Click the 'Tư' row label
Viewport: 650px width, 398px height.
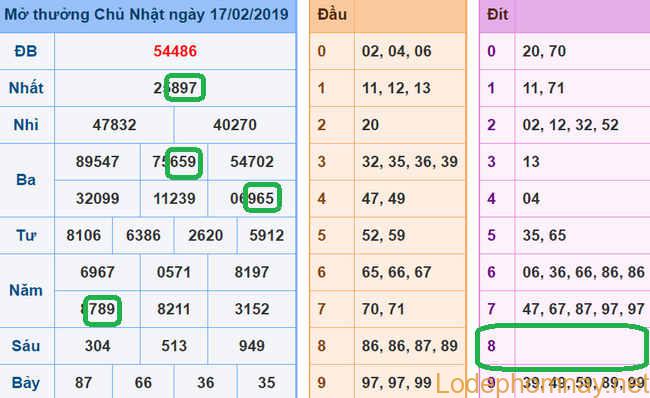pyautogui.click(x=26, y=235)
